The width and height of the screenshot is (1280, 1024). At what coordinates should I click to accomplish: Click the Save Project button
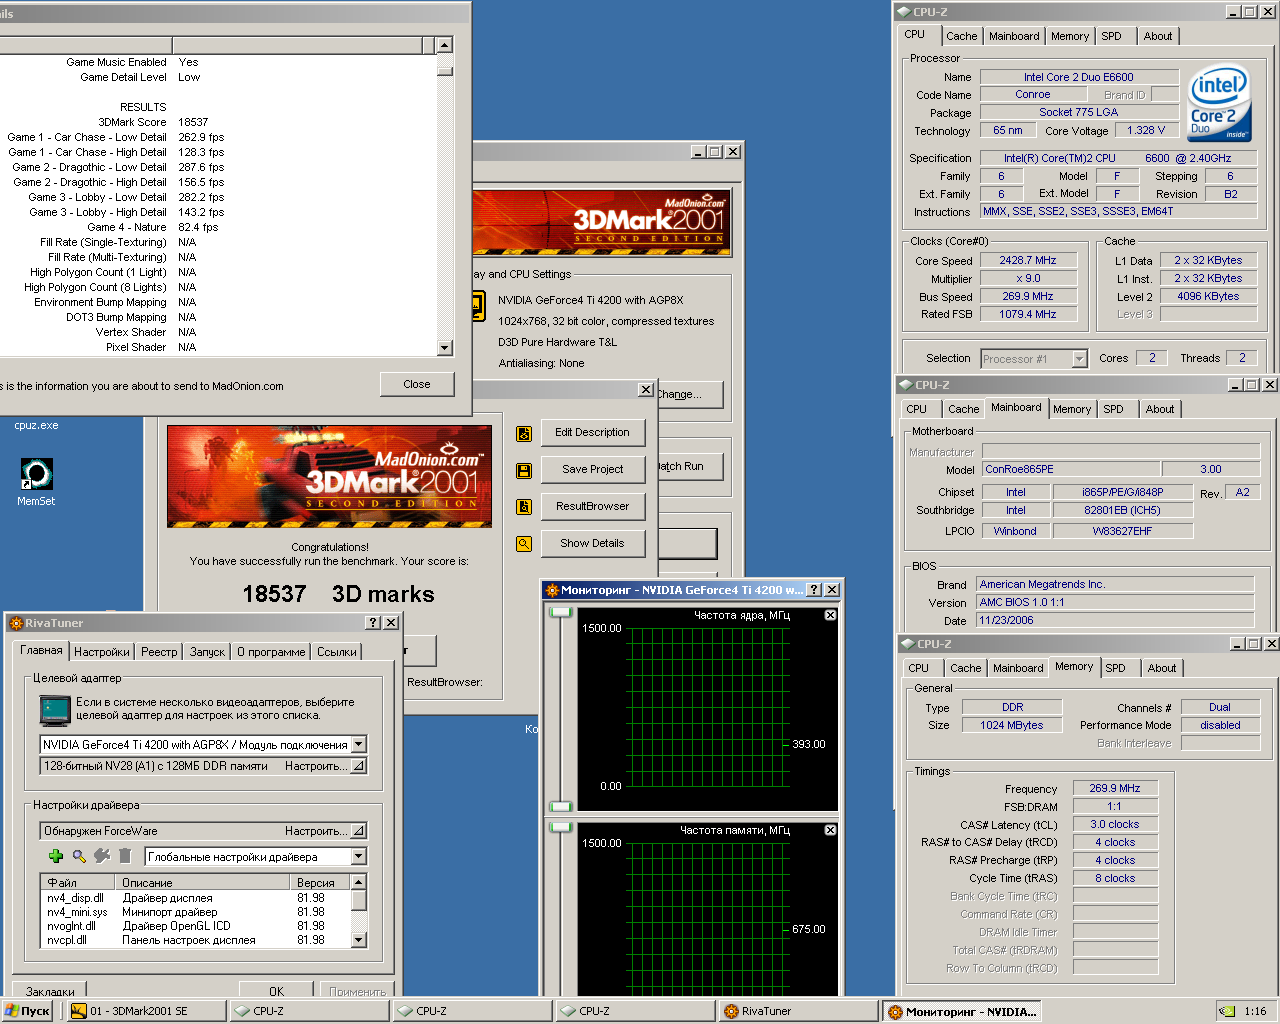(592, 469)
